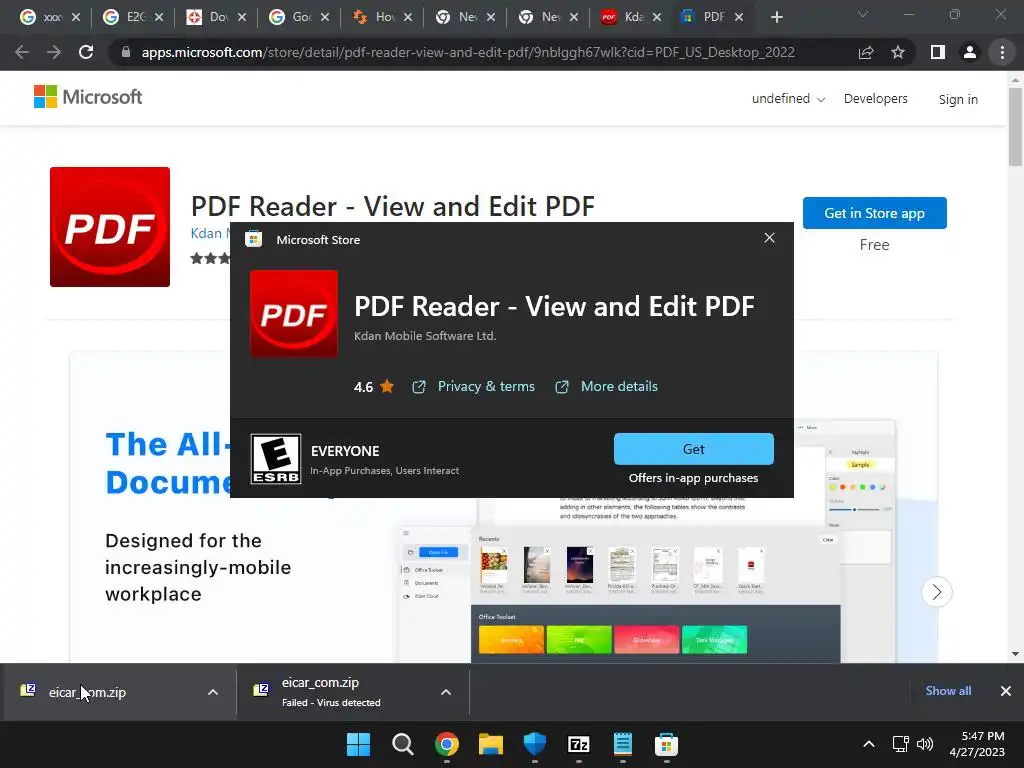Open 7-Zip from taskbar
1024x768 pixels.
coord(579,744)
